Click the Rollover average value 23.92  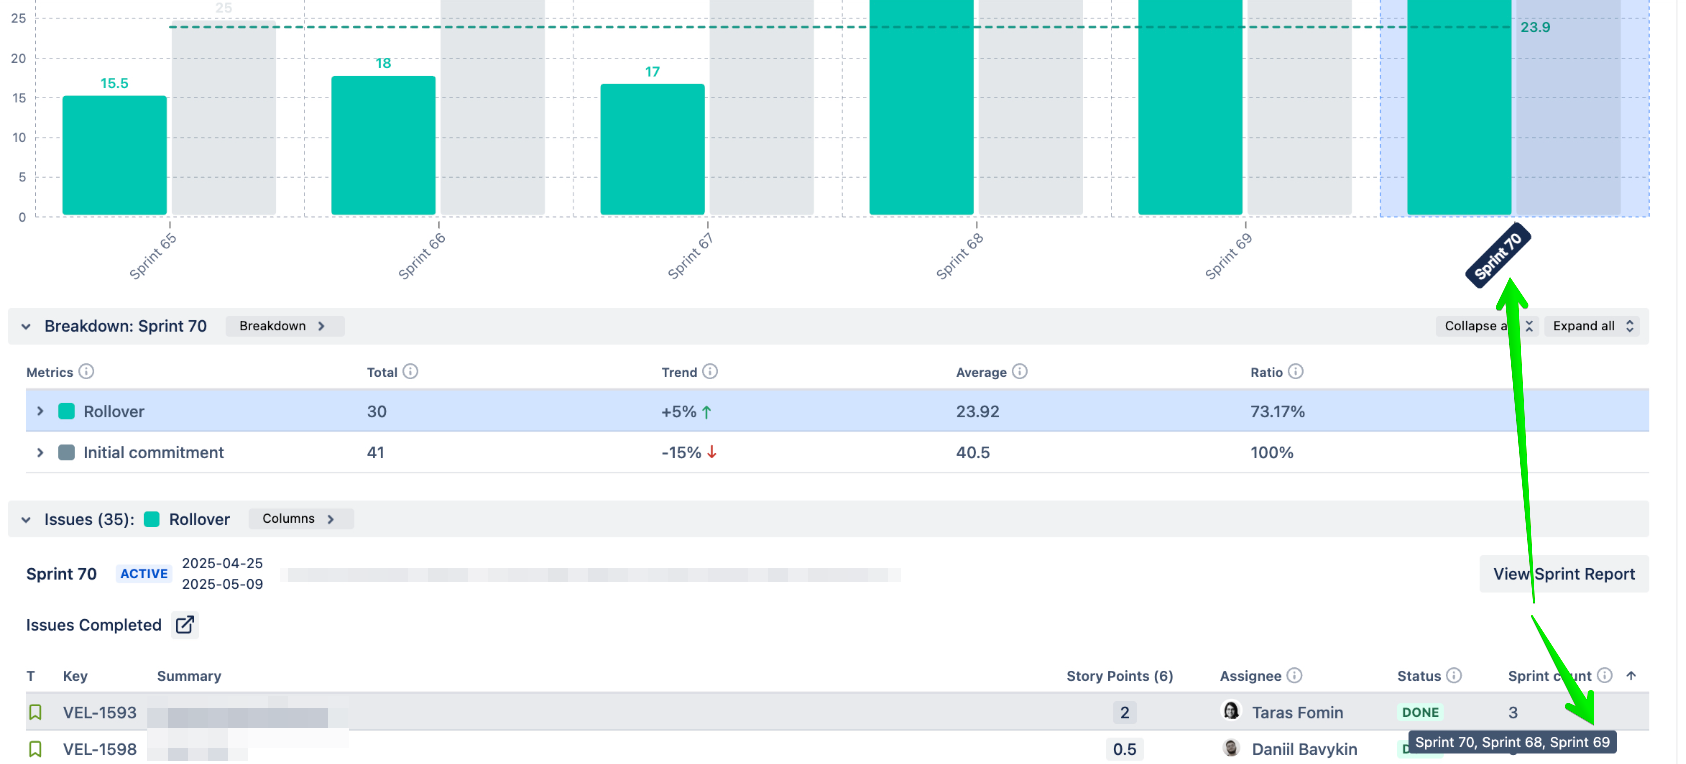click(x=978, y=411)
